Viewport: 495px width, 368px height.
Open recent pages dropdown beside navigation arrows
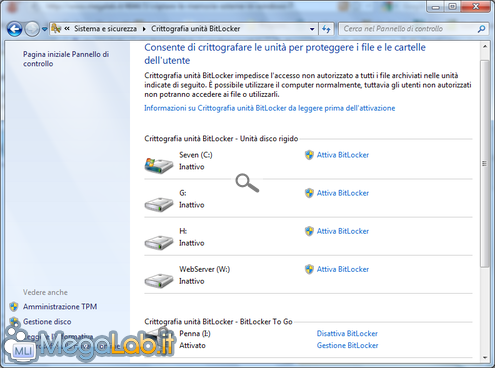(x=44, y=29)
